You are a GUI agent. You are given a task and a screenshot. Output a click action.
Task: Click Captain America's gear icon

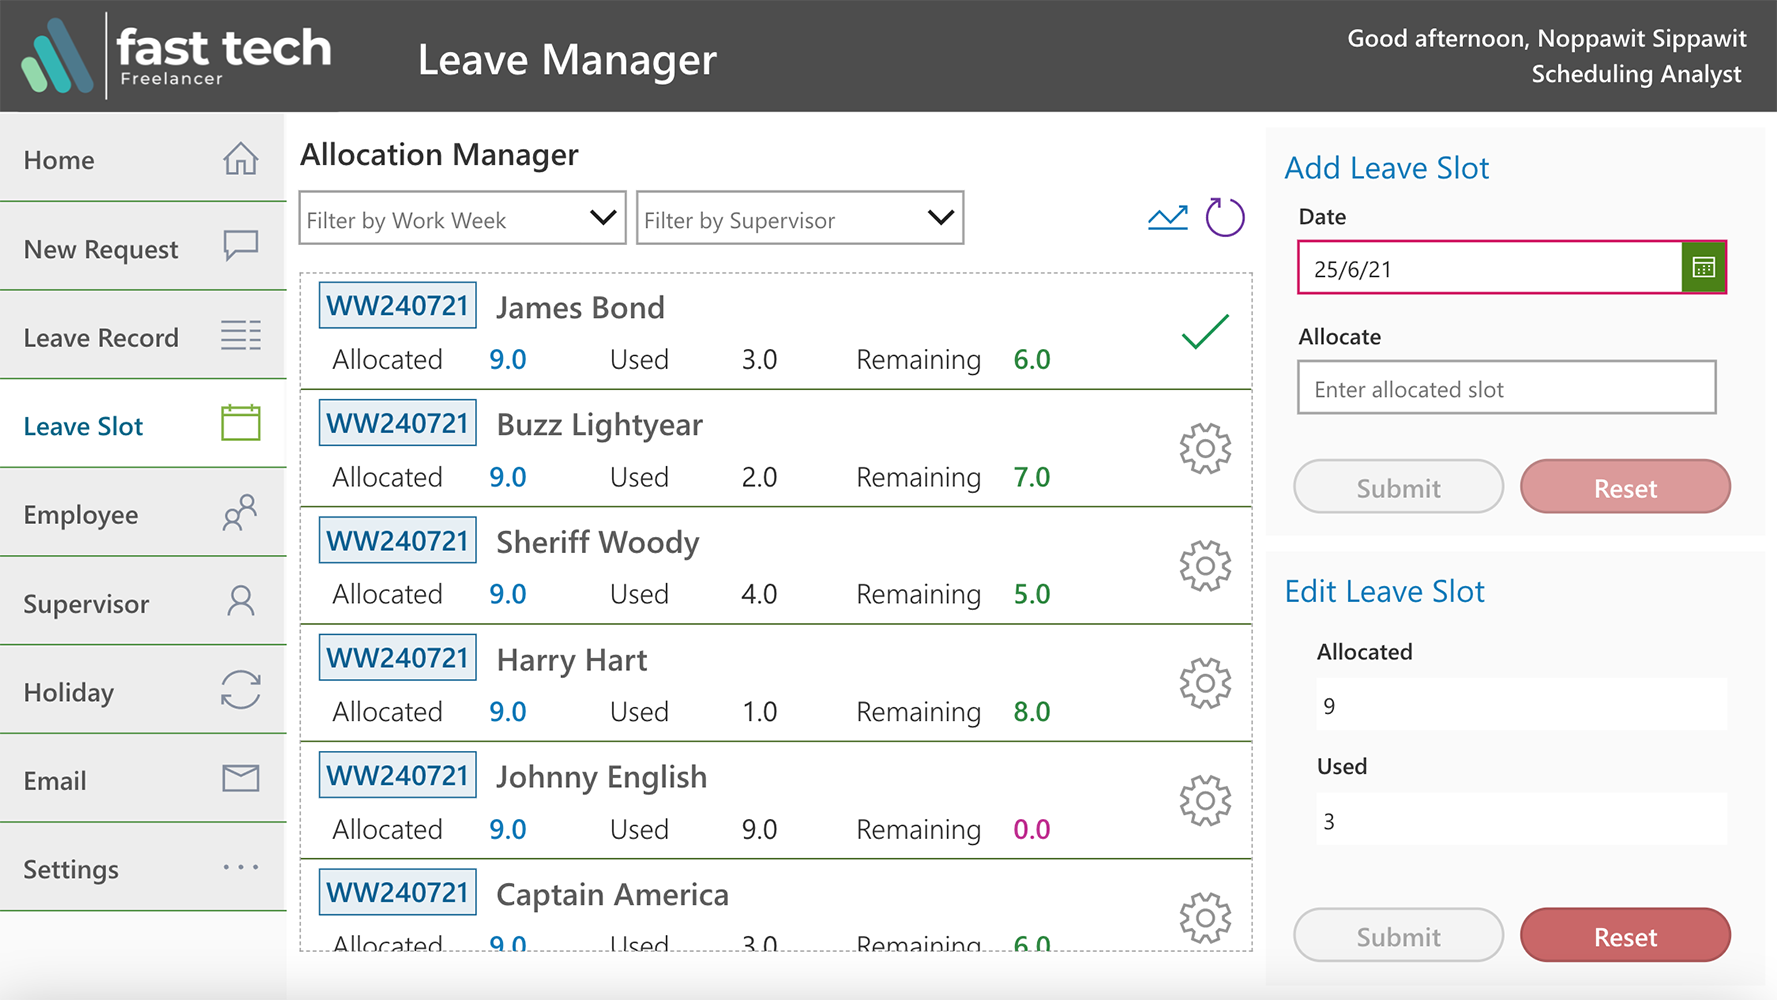[1204, 918]
